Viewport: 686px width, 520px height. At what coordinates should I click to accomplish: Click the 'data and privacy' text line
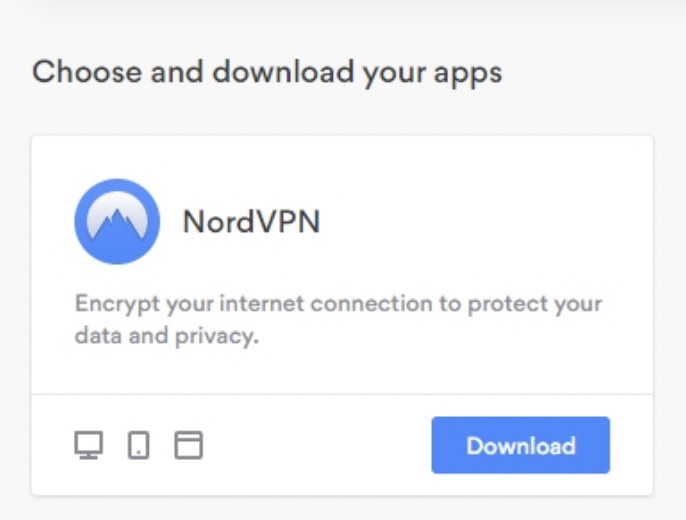click(167, 337)
